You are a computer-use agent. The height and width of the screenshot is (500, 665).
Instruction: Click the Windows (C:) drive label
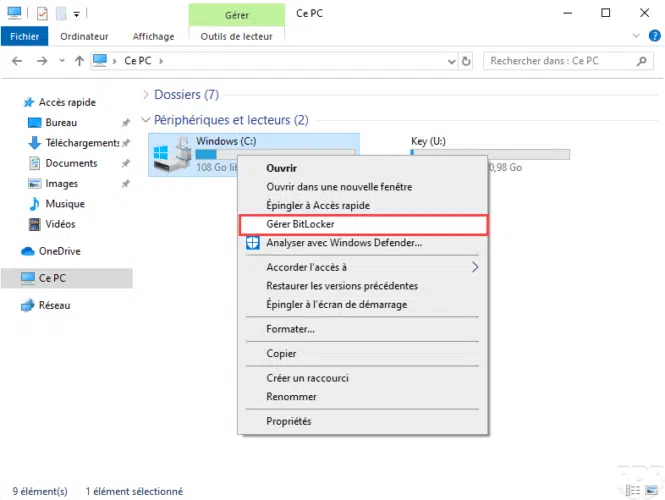pyautogui.click(x=226, y=141)
